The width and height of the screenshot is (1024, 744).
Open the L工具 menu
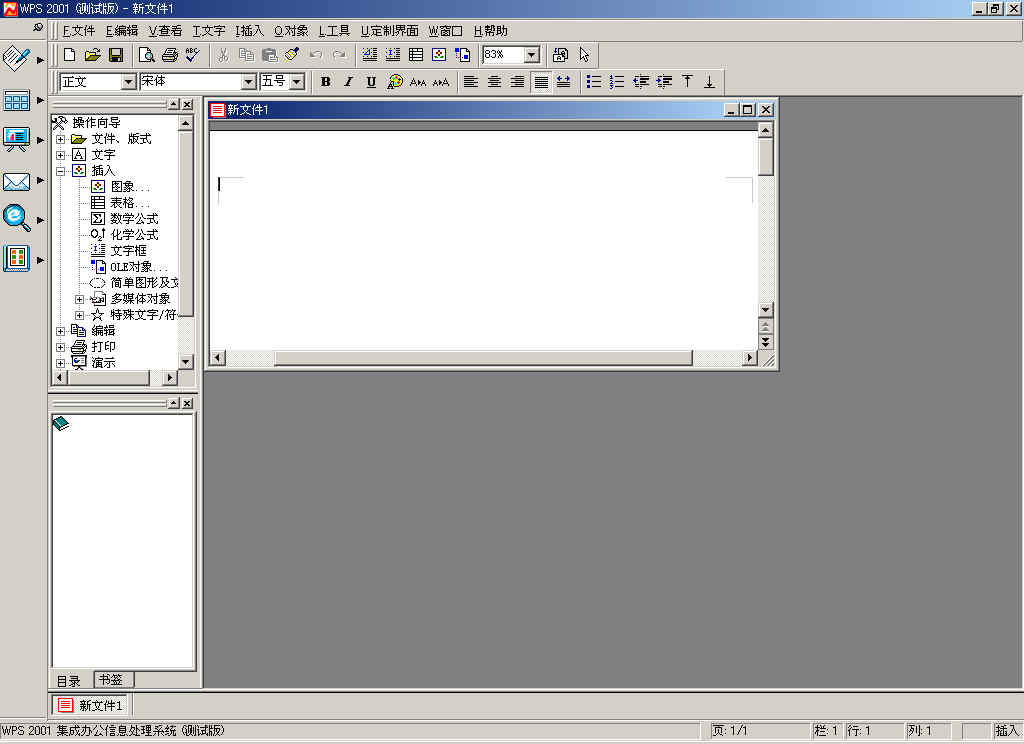[x=334, y=31]
